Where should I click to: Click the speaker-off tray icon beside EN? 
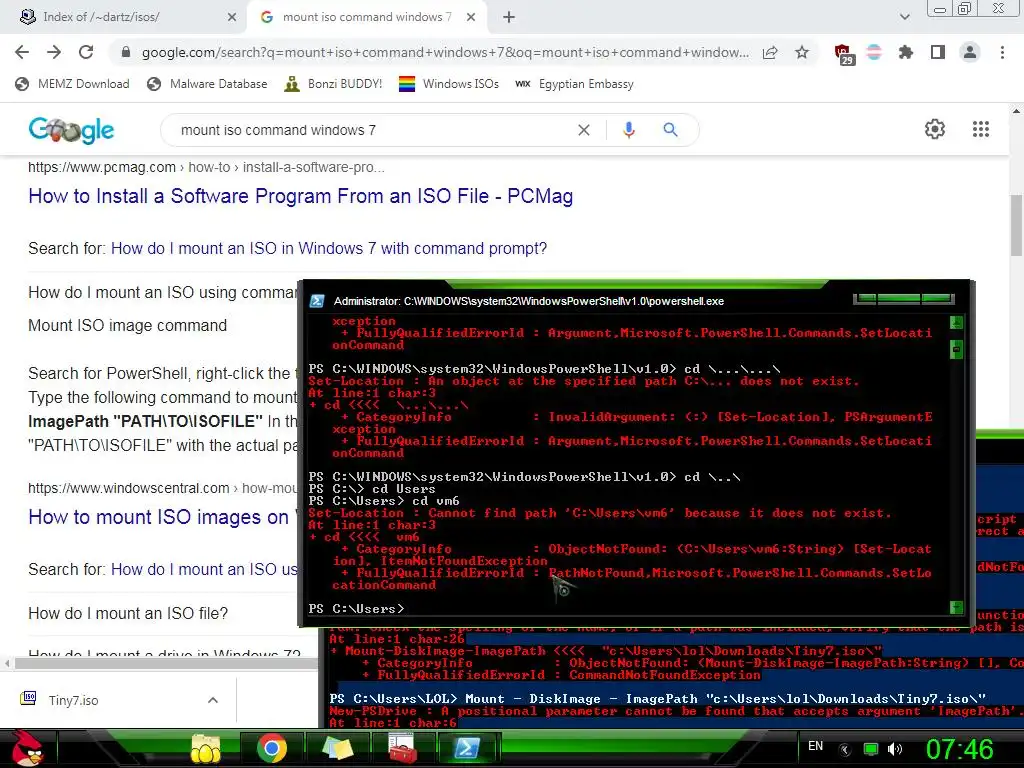pos(845,749)
